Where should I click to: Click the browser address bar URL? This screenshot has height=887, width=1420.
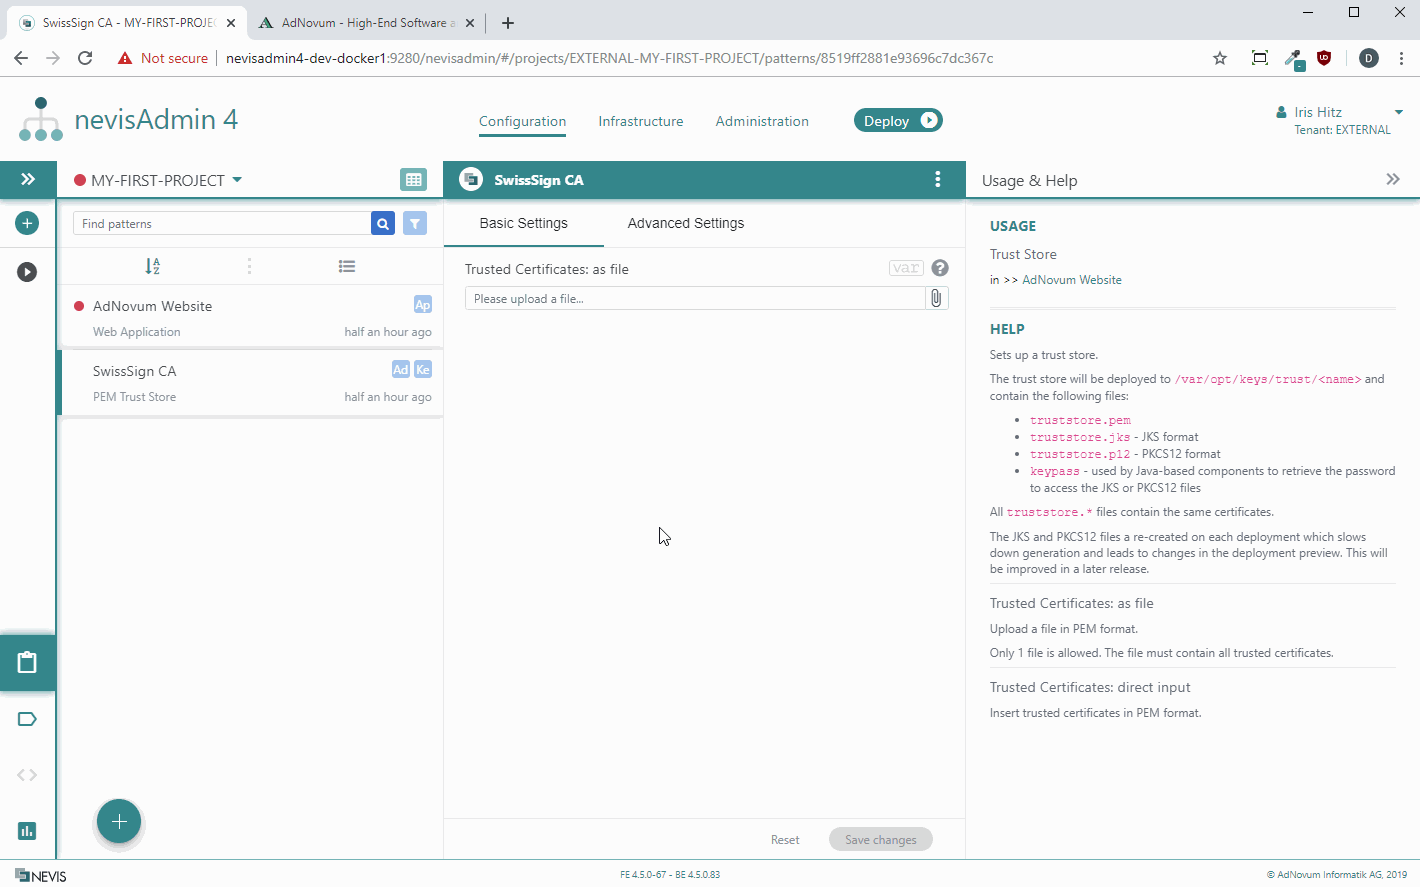[x=609, y=58]
